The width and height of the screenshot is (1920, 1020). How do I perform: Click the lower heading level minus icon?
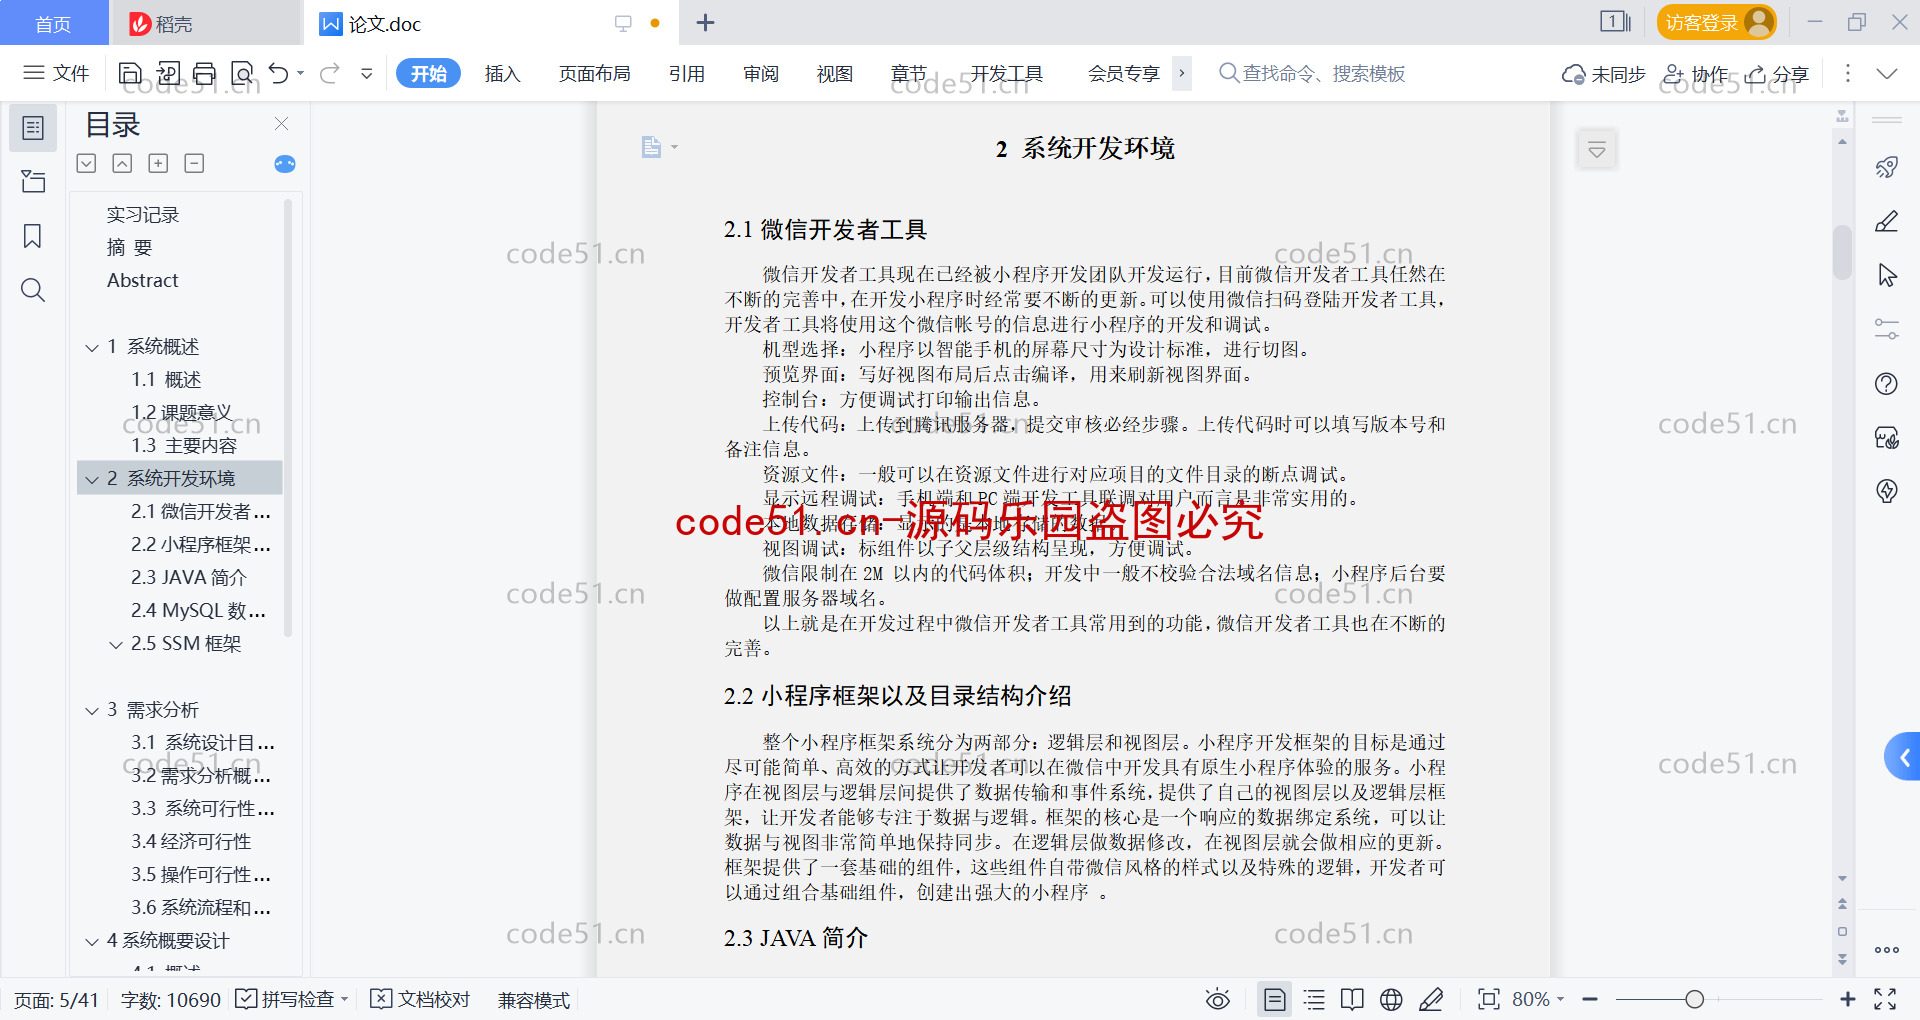coord(194,163)
